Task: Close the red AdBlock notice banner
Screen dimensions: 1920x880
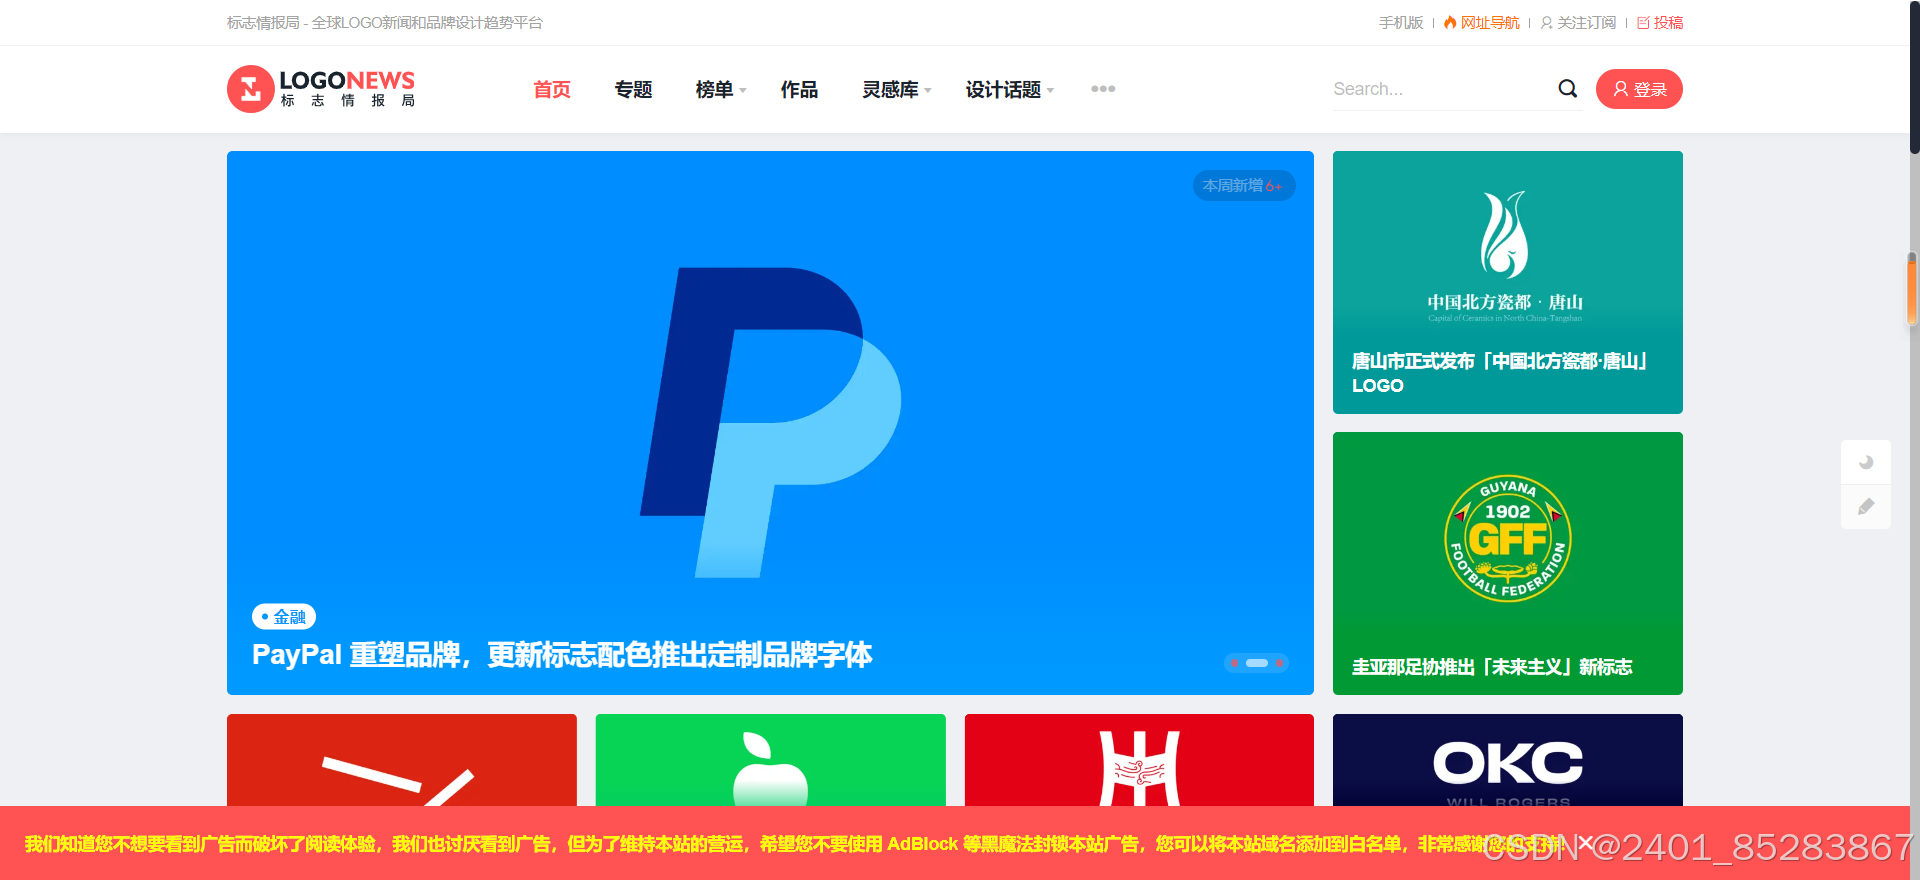Action: coord(1585,843)
